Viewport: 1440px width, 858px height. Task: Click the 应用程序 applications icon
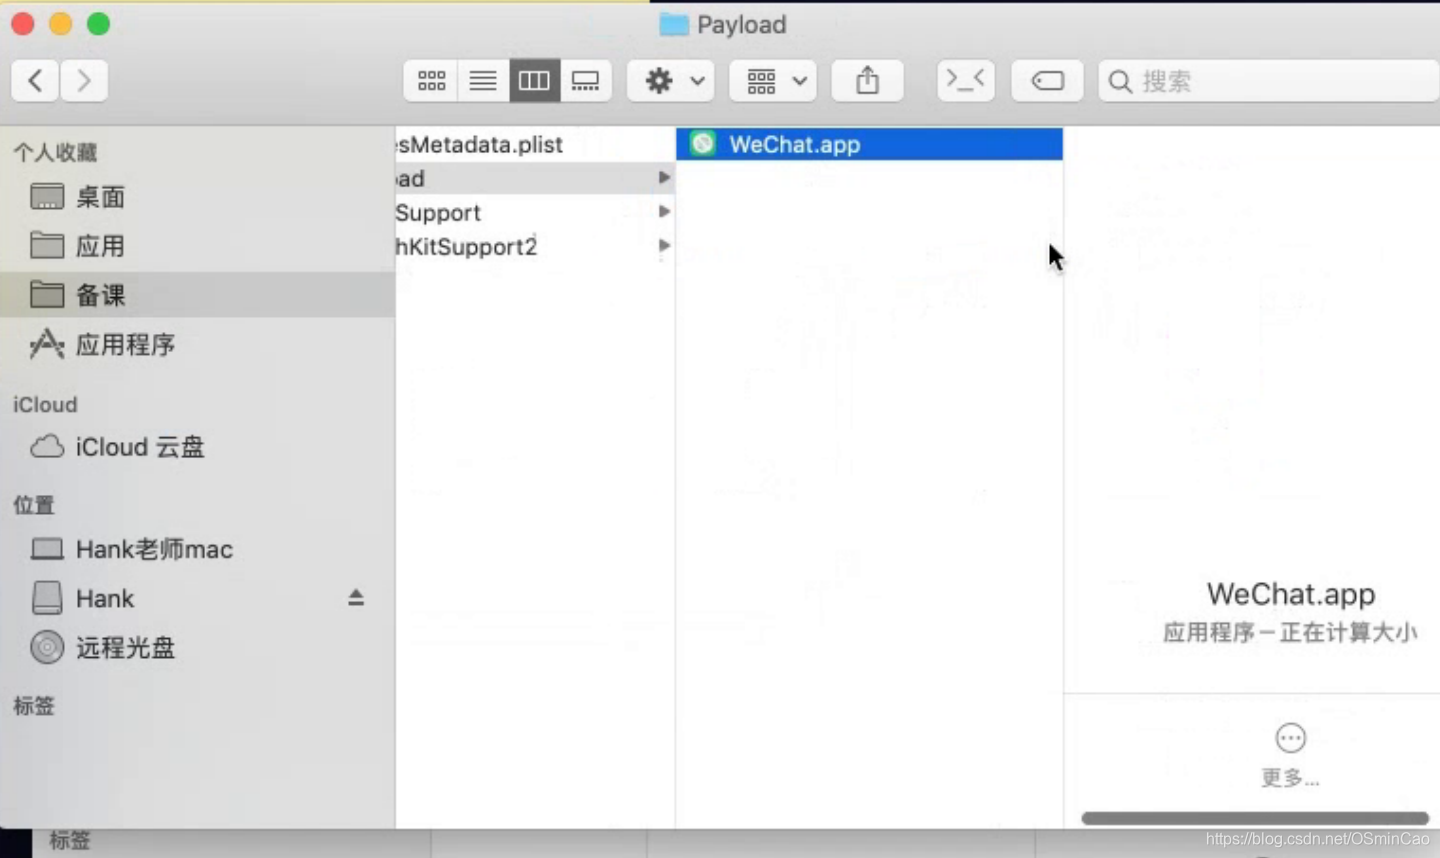click(47, 345)
